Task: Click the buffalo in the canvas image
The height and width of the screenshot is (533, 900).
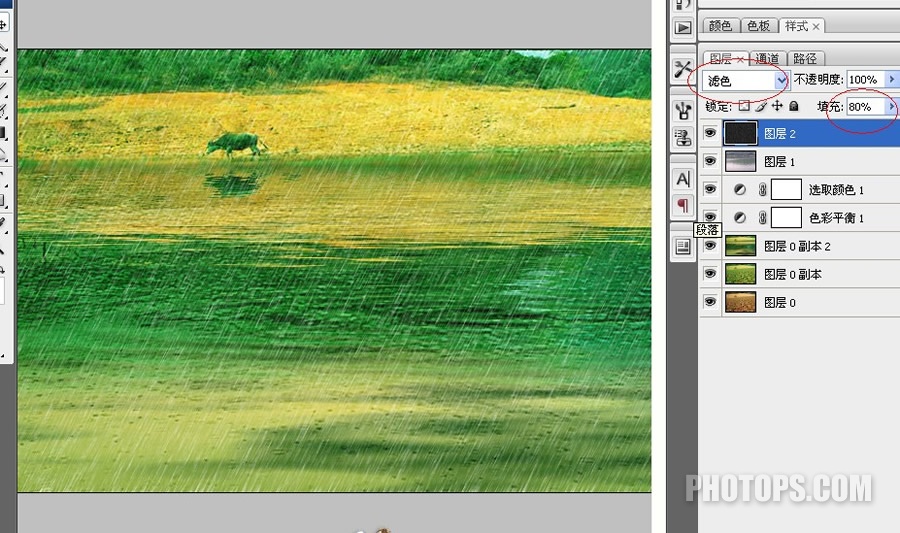Action: (236, 144)
